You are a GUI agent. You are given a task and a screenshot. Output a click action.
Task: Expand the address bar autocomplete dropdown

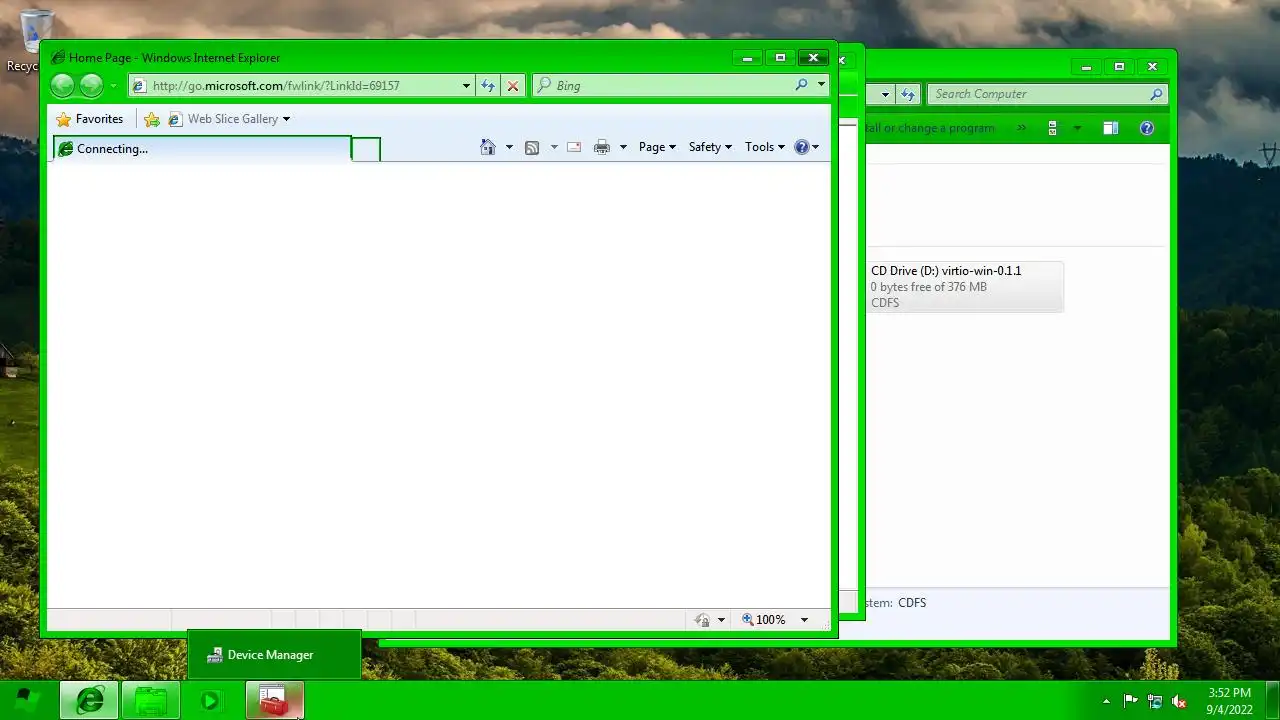click(x=466, y=86)
